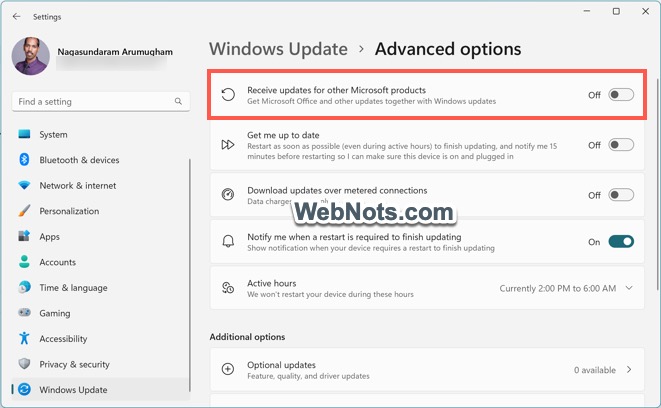Click the Personalization paintbrush icon
This screenshot has width=661, height=408.
click(24, 211)
